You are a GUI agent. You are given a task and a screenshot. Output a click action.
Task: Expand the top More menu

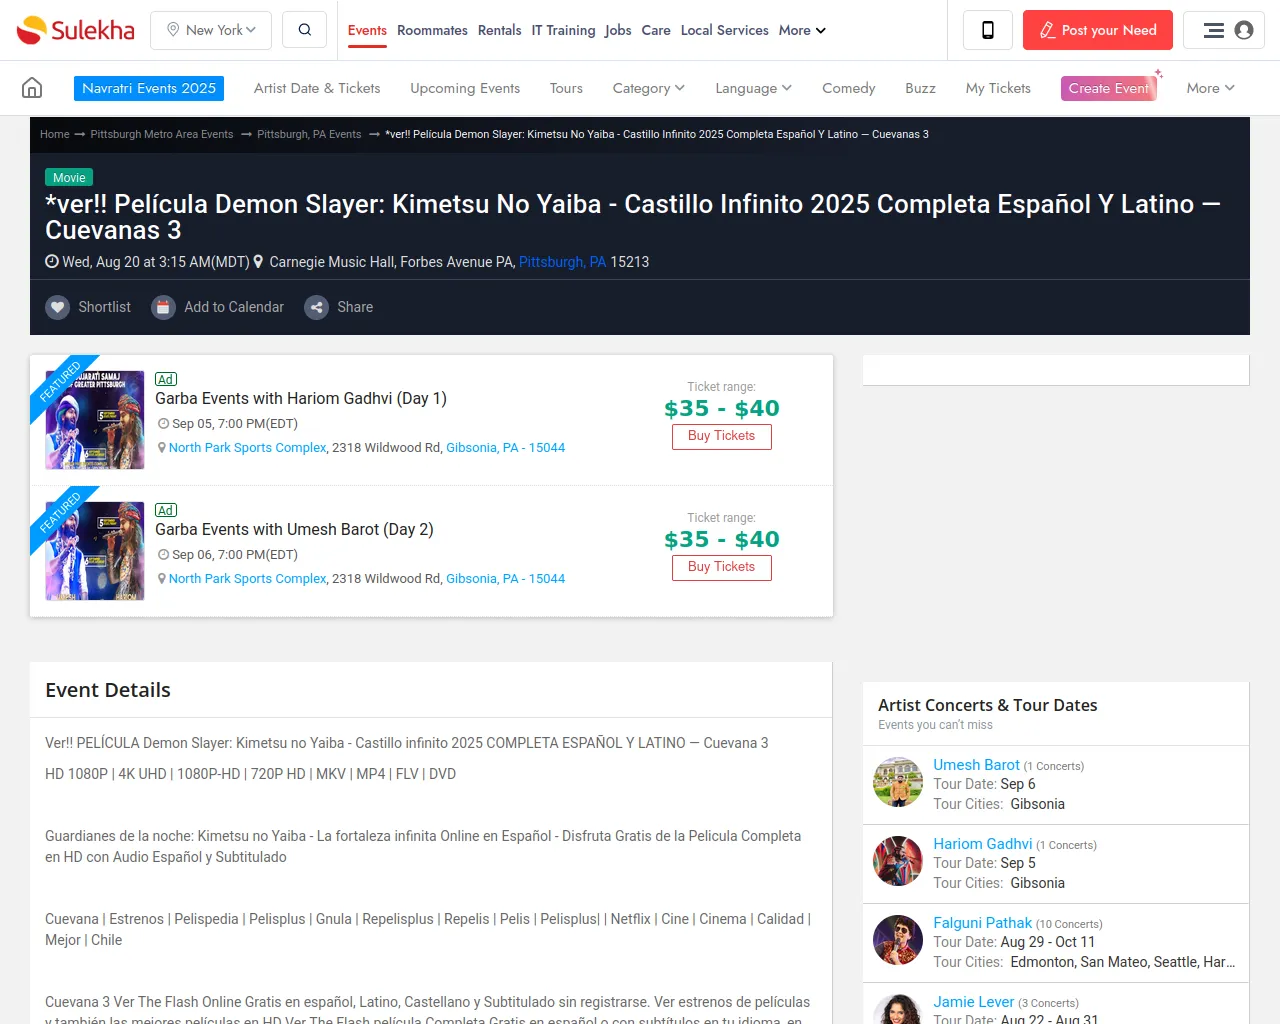click(x=802, y=30)
